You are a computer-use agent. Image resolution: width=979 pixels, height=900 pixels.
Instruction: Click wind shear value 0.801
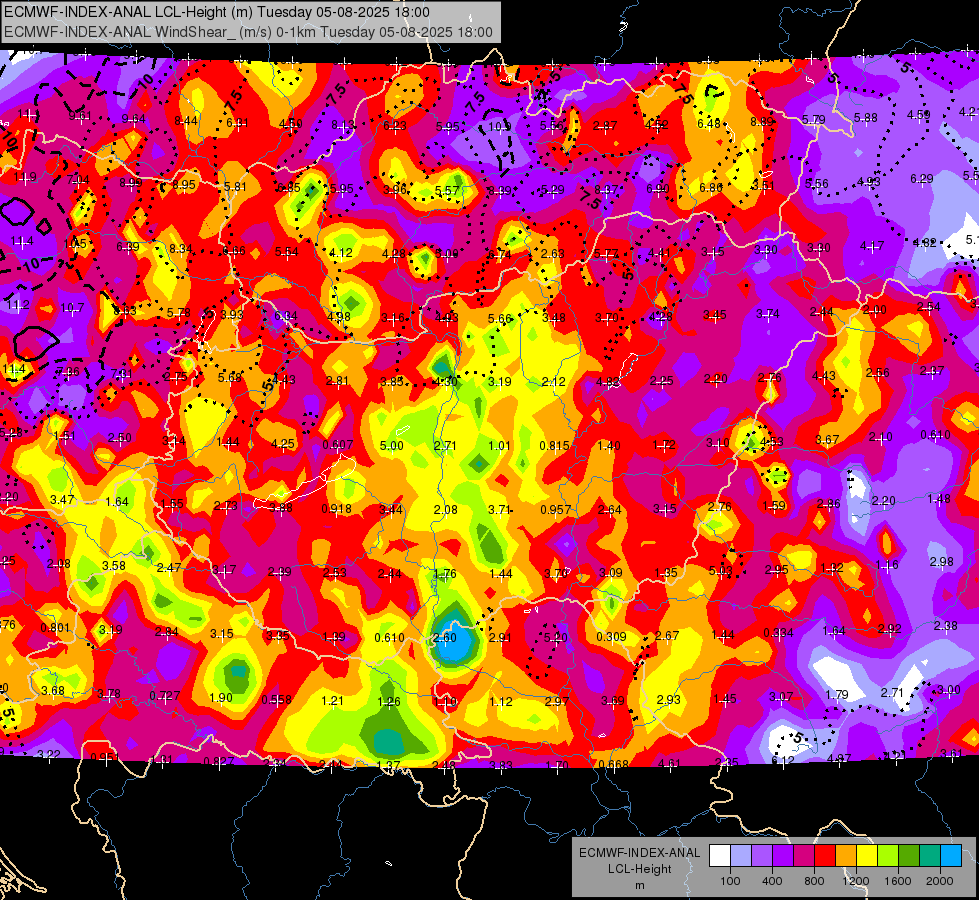[56, 628]
